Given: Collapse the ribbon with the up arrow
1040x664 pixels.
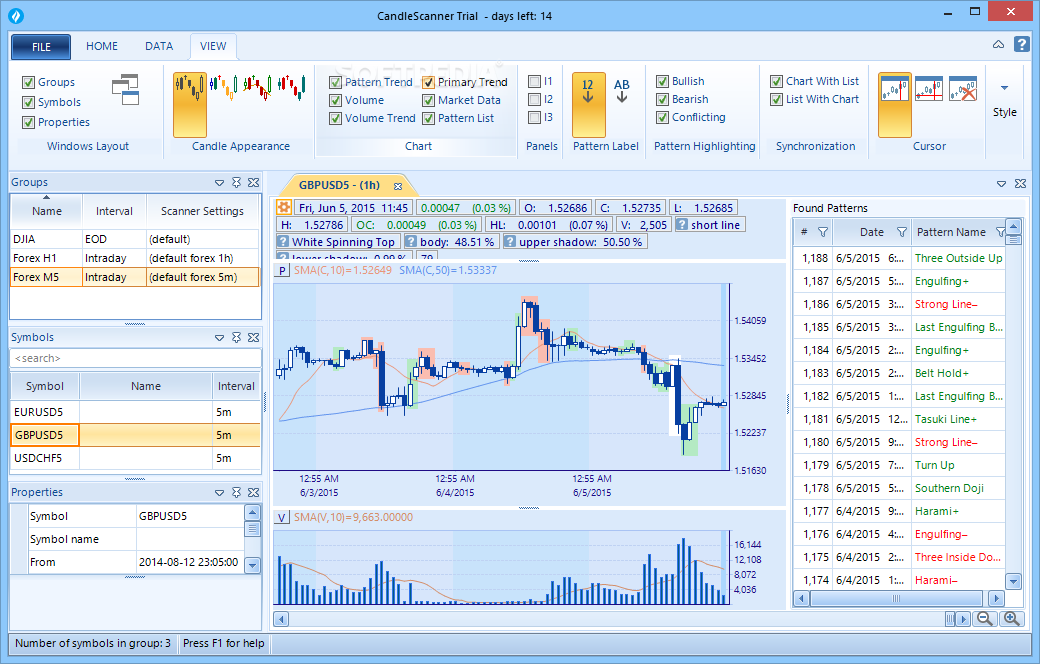Looking at the screenshot, I should (x=998, y=44).
